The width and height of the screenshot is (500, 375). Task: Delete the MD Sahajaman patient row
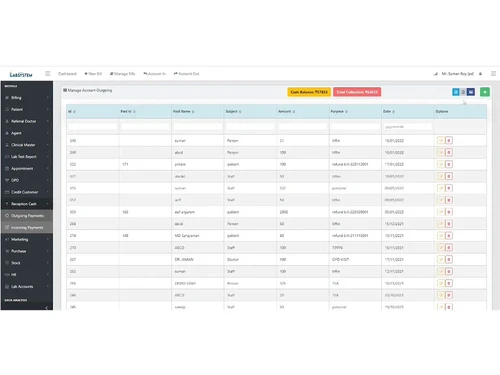449,236
